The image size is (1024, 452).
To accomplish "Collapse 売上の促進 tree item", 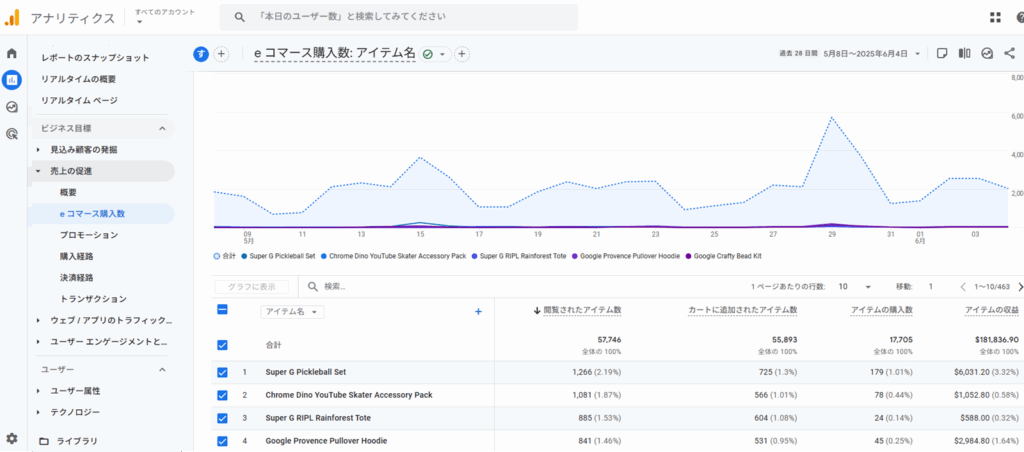I will point(38,171).
